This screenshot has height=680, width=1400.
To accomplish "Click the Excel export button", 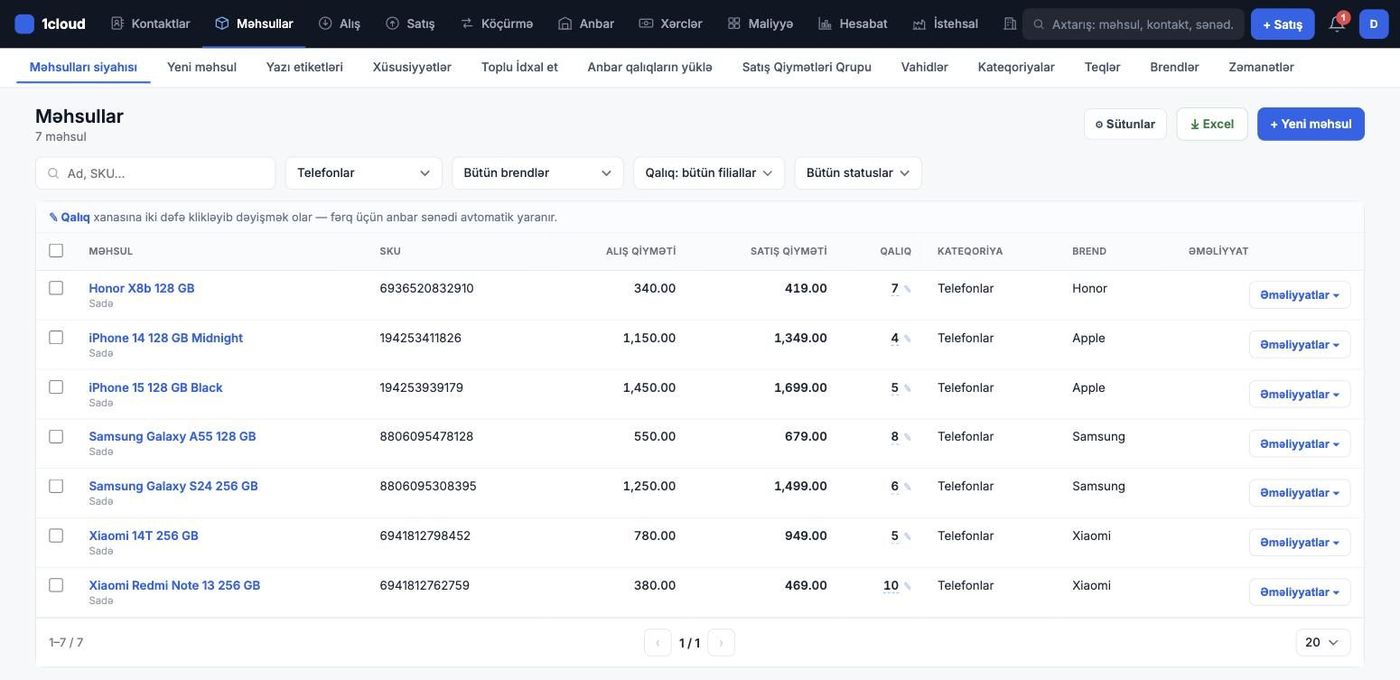I will click(1212, 124).
